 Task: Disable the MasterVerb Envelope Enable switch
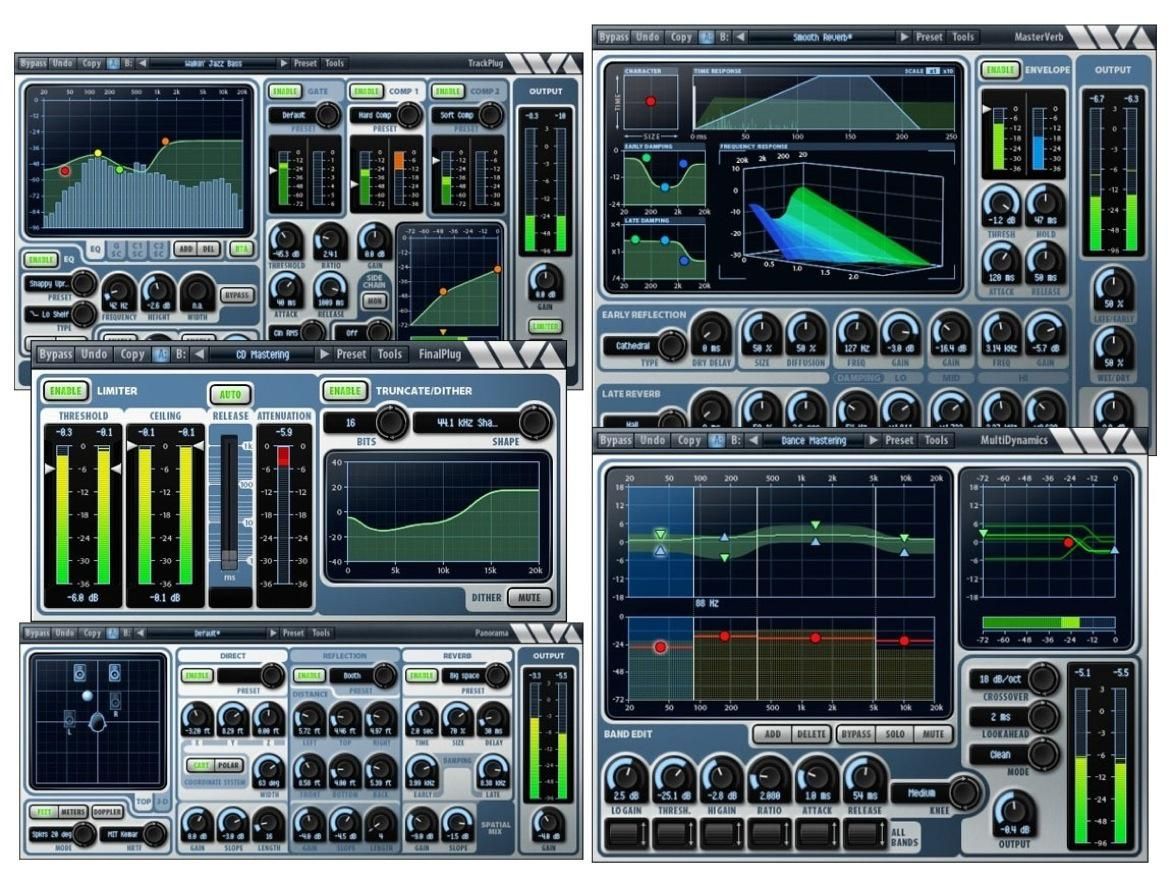[997, 70]
